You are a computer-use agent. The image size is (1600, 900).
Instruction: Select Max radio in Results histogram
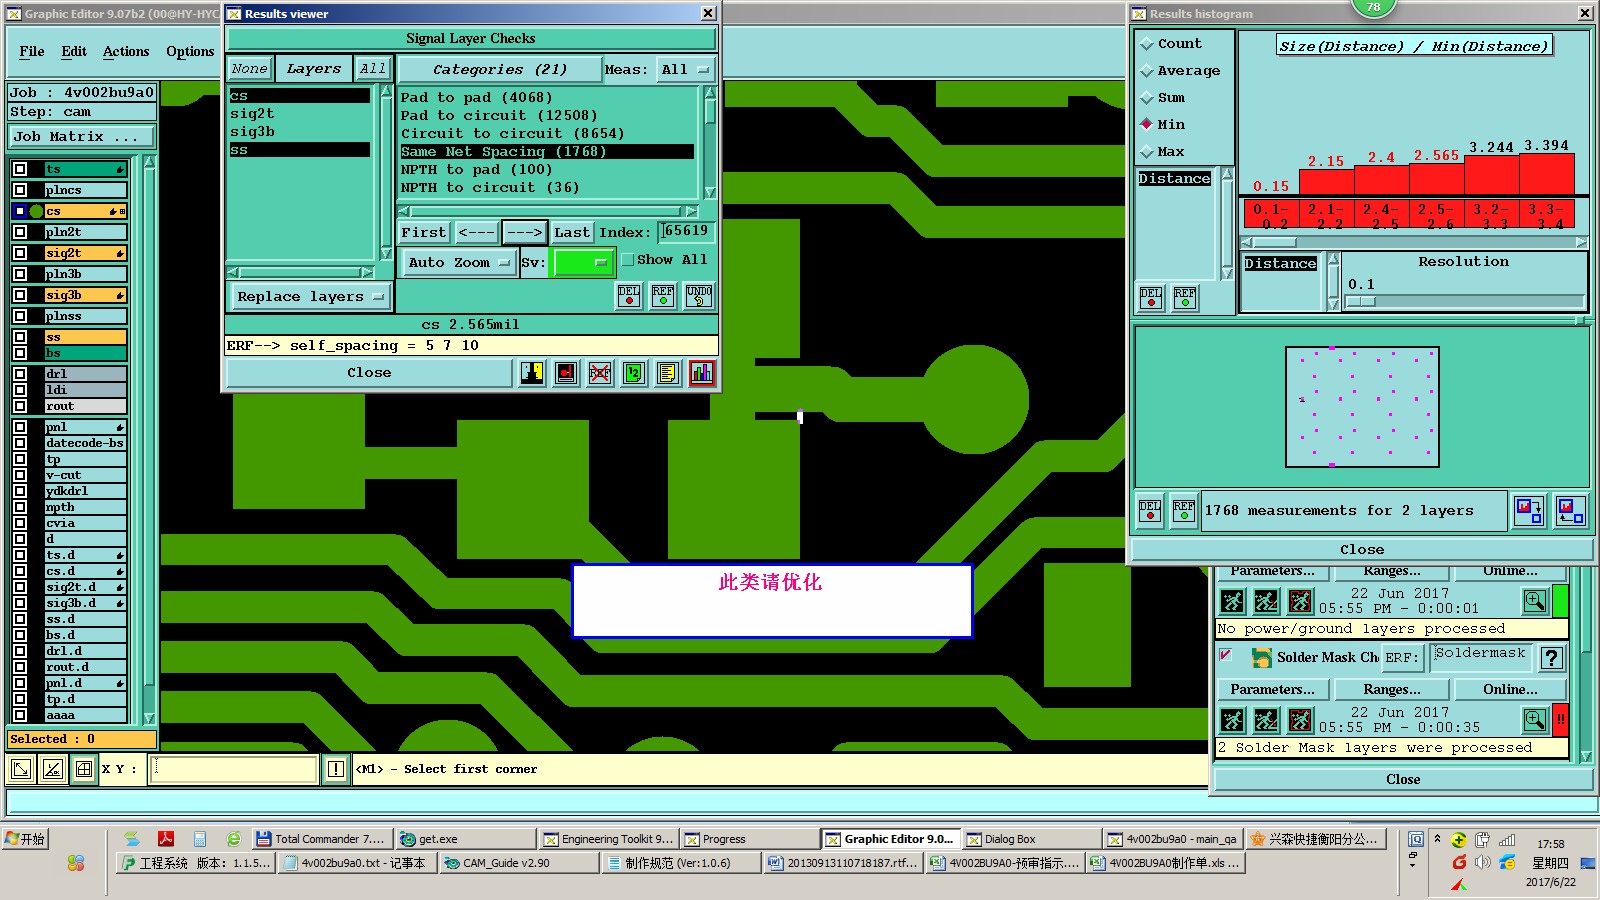(1148, 152)
